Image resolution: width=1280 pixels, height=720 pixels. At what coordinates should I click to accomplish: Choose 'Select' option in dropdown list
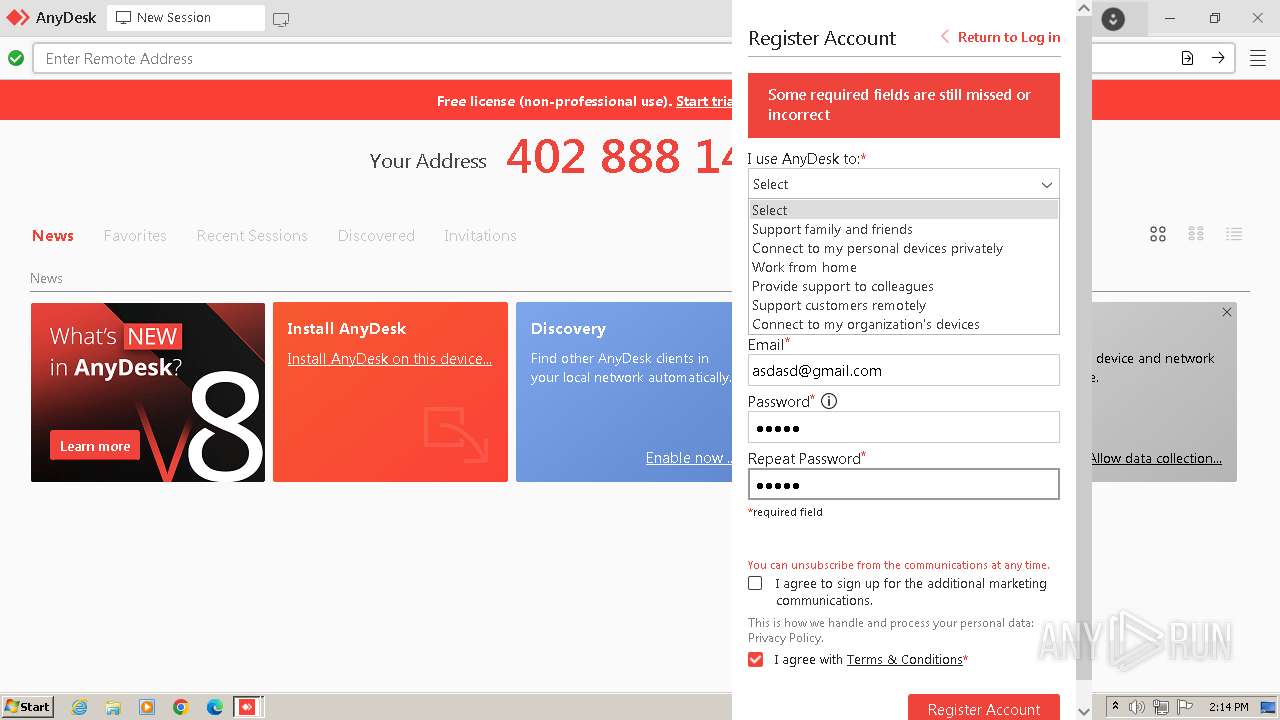coord(904,210)
